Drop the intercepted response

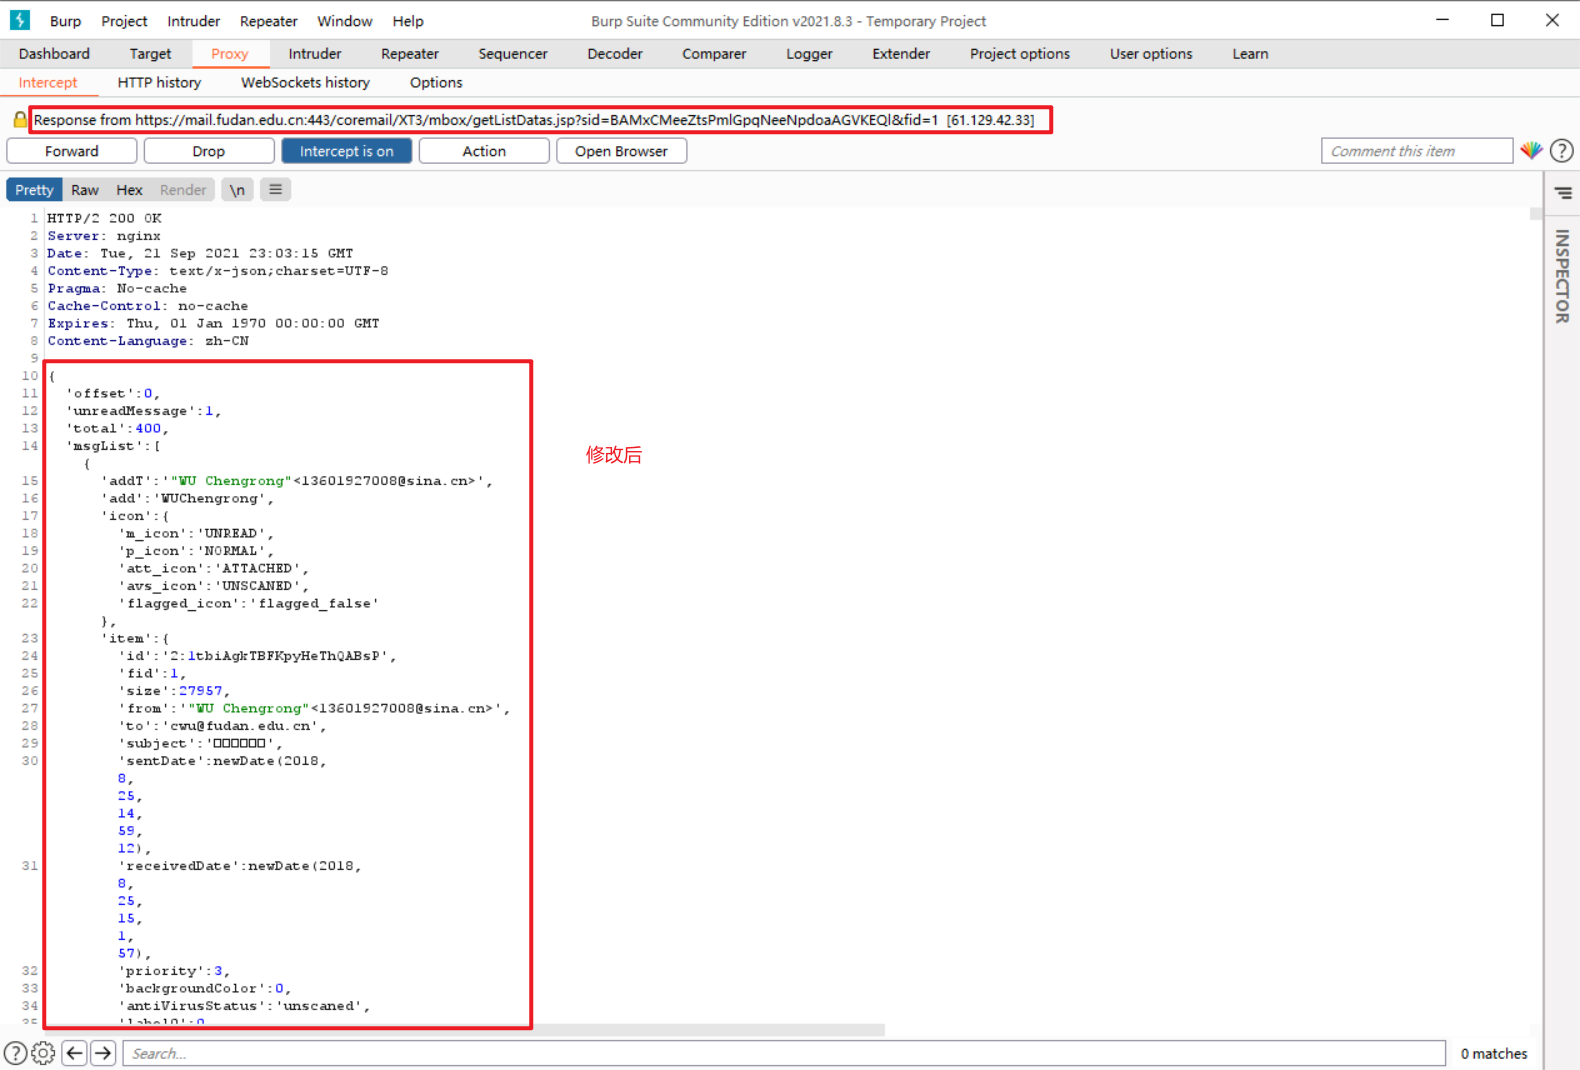[209, 151]
